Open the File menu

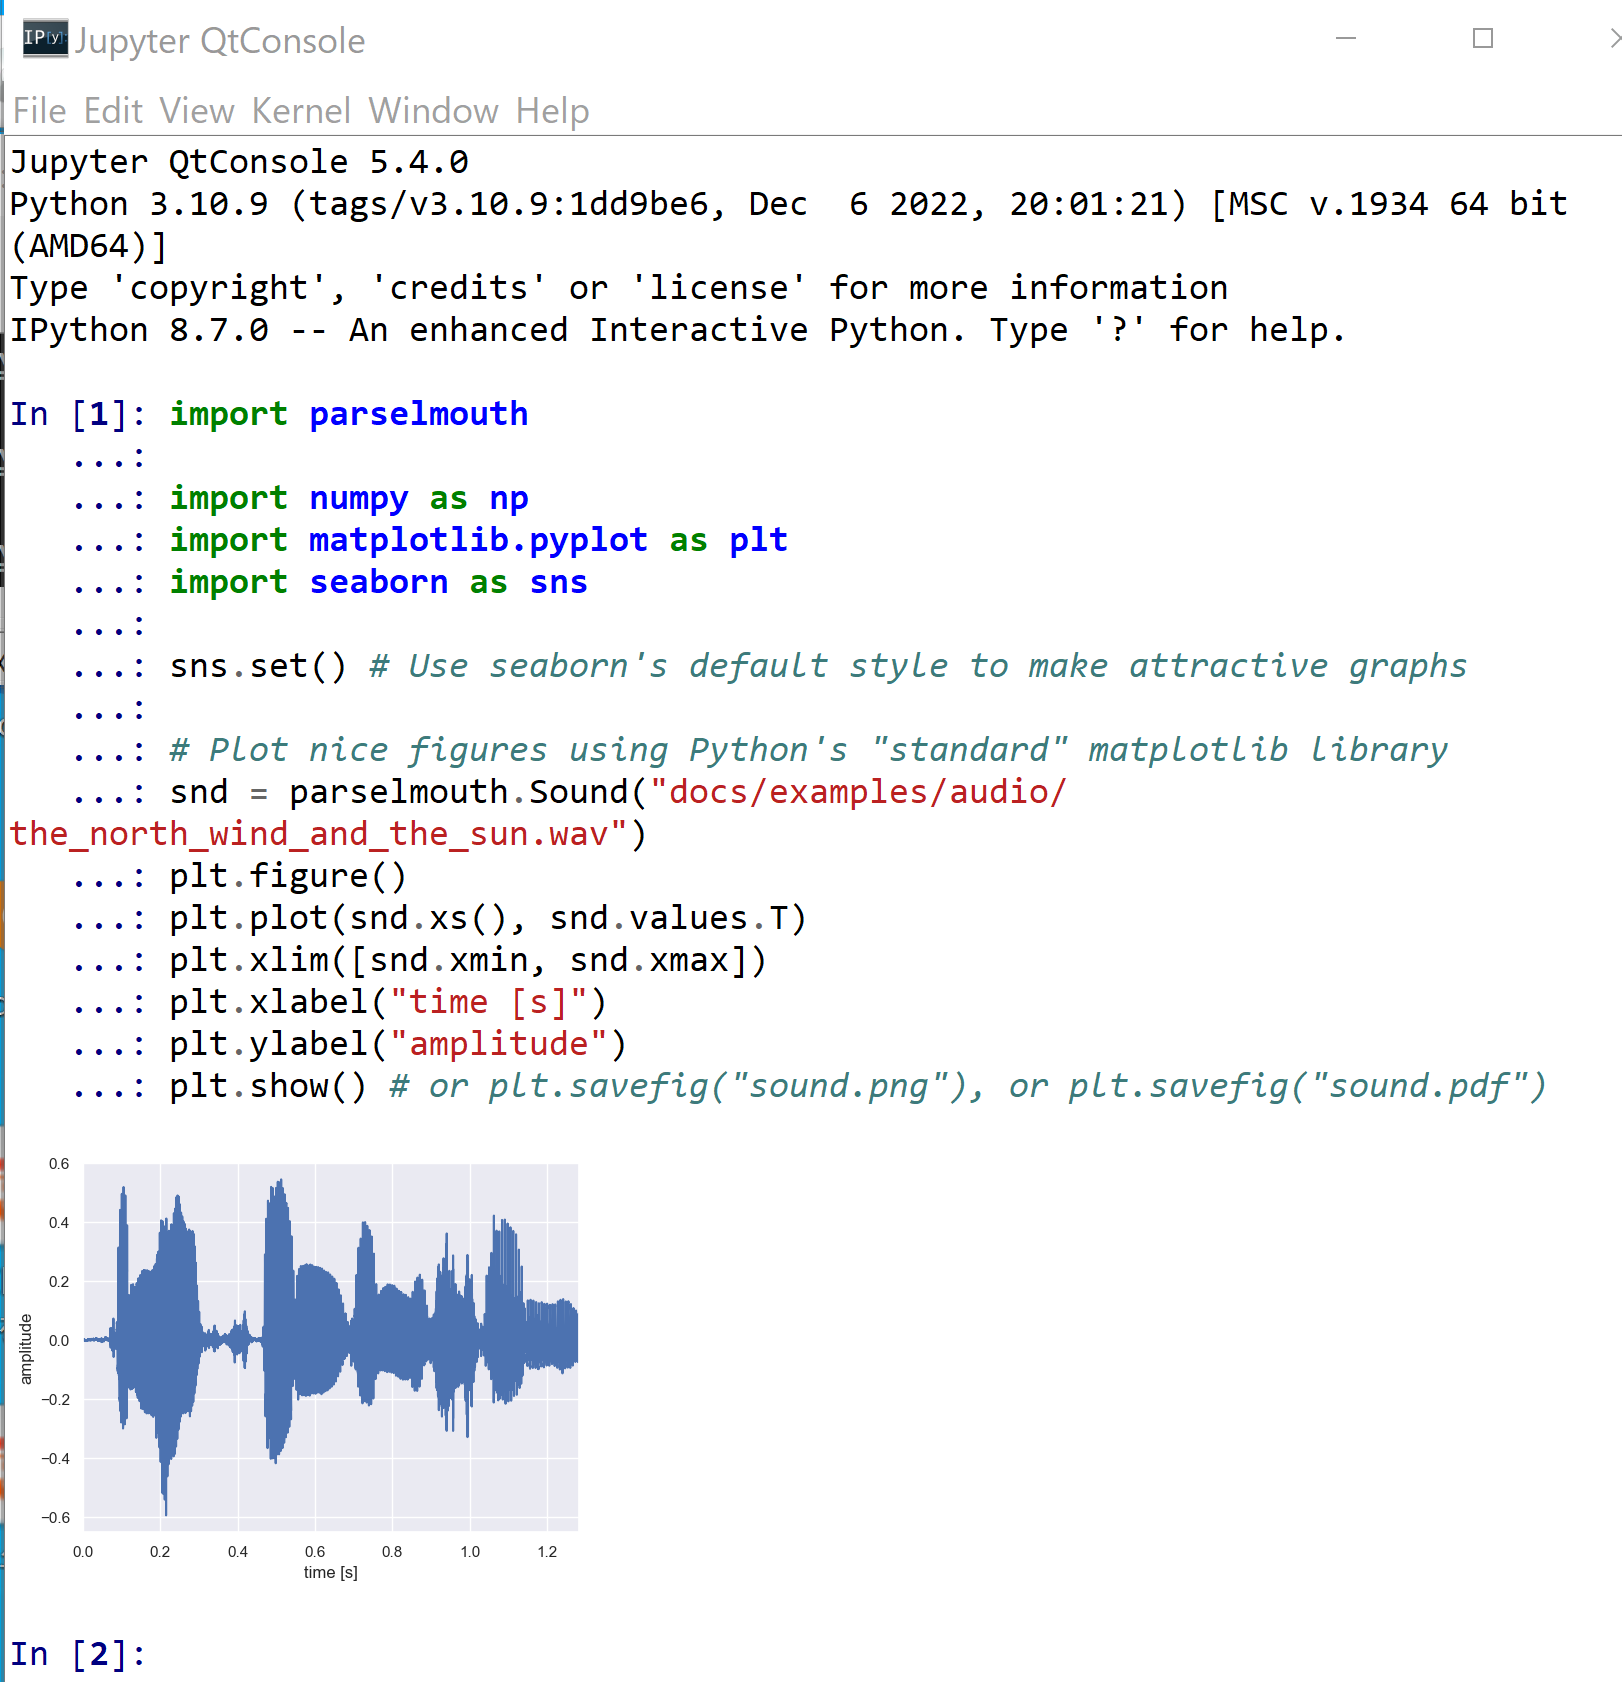tap(40, 111)
